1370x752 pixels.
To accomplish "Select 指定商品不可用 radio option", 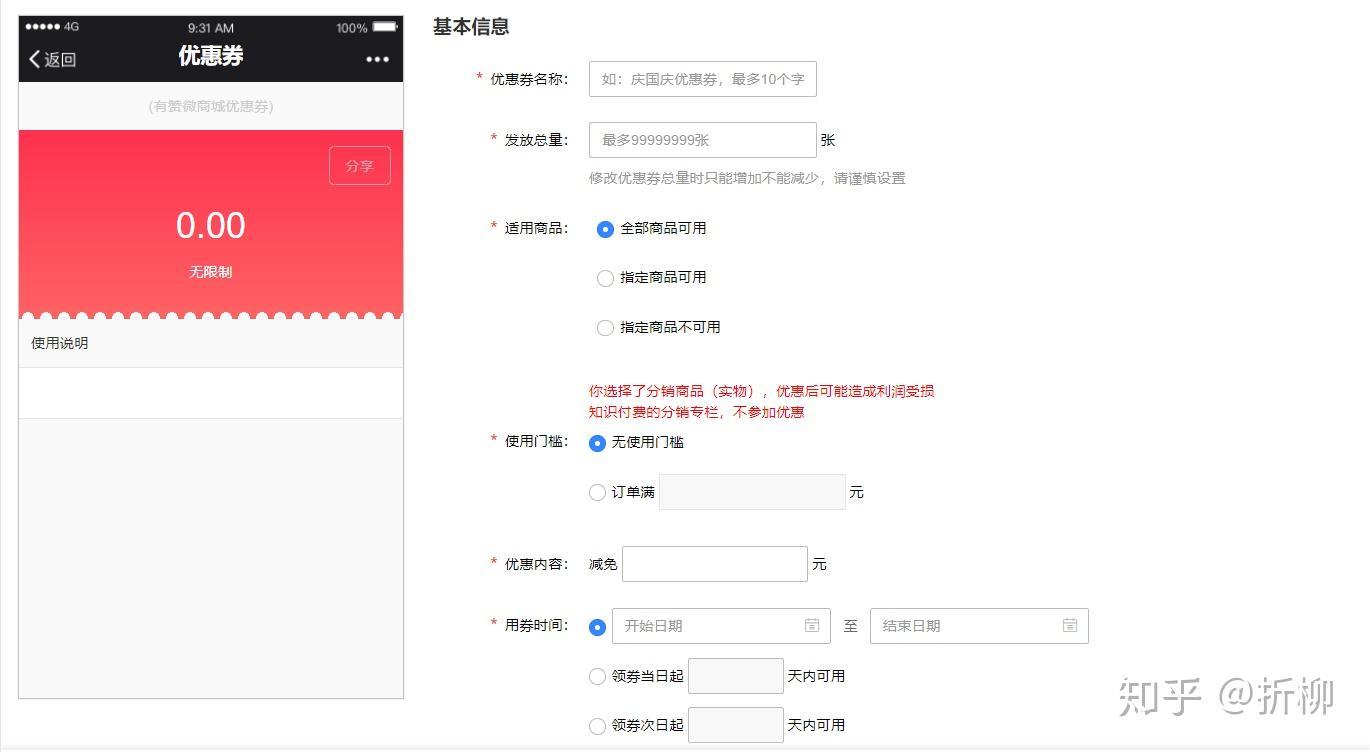I will 605,328.
